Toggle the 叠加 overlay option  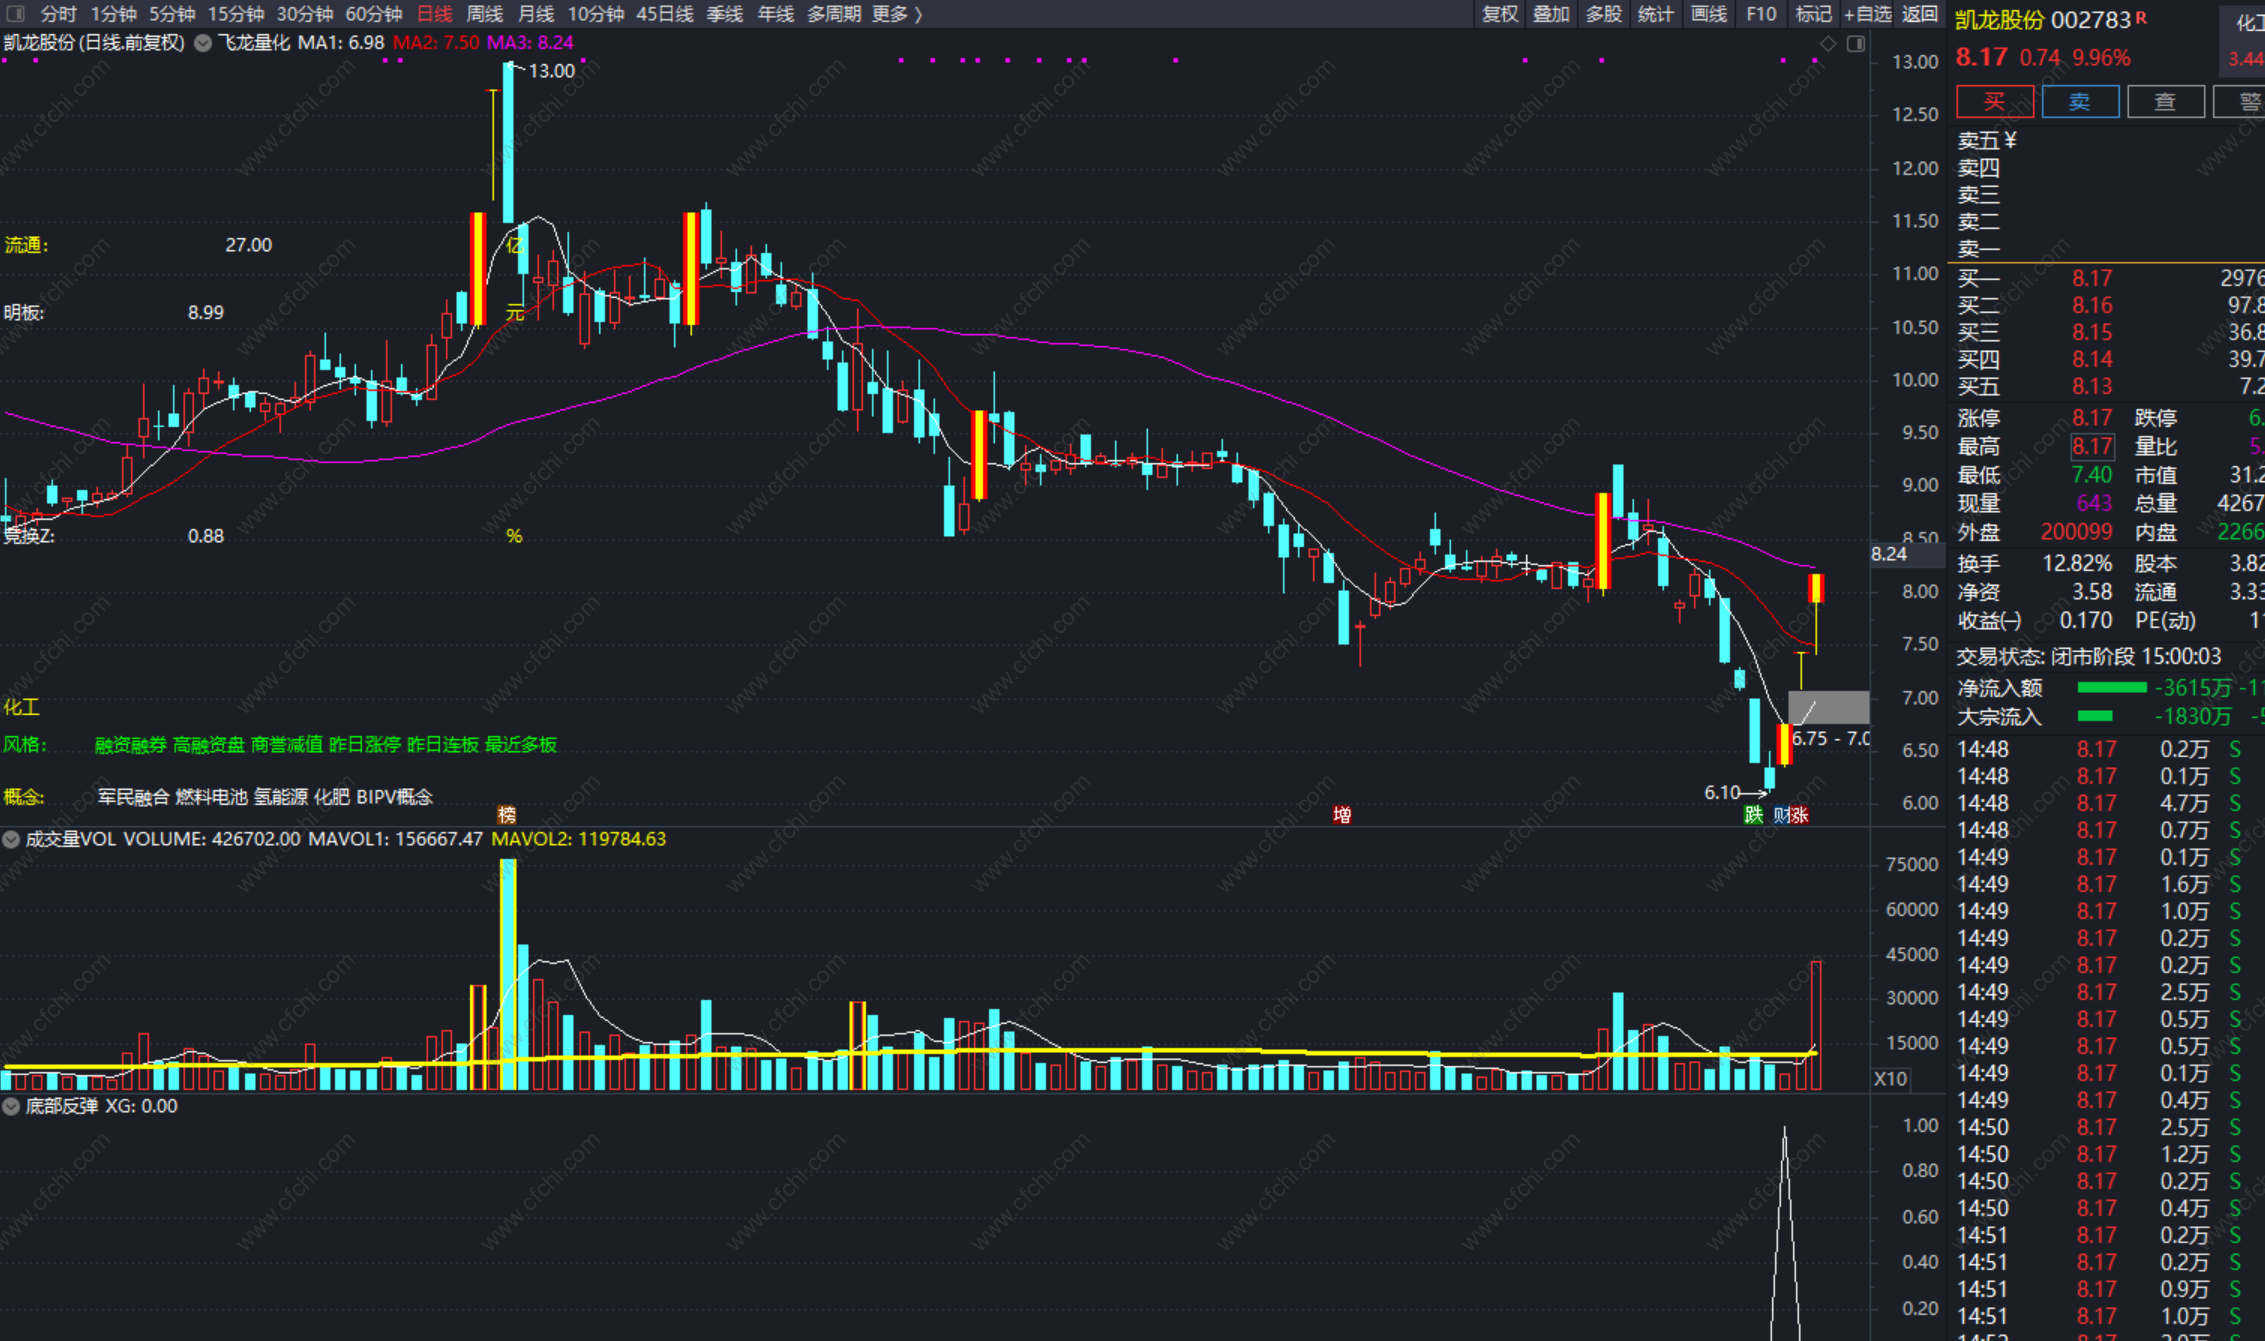1551,14
